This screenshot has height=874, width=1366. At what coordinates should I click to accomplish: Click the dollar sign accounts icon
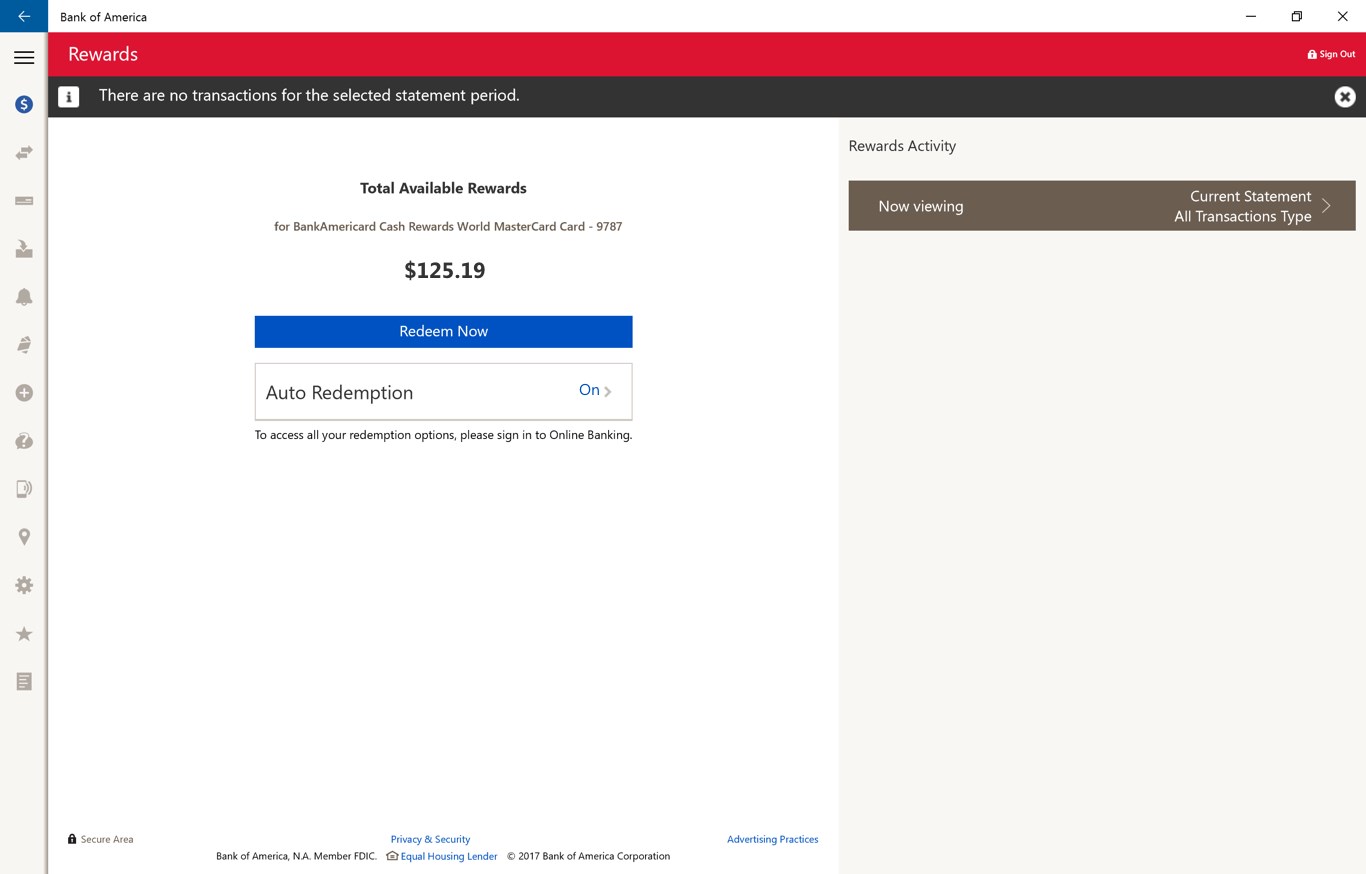coord(24,104)
